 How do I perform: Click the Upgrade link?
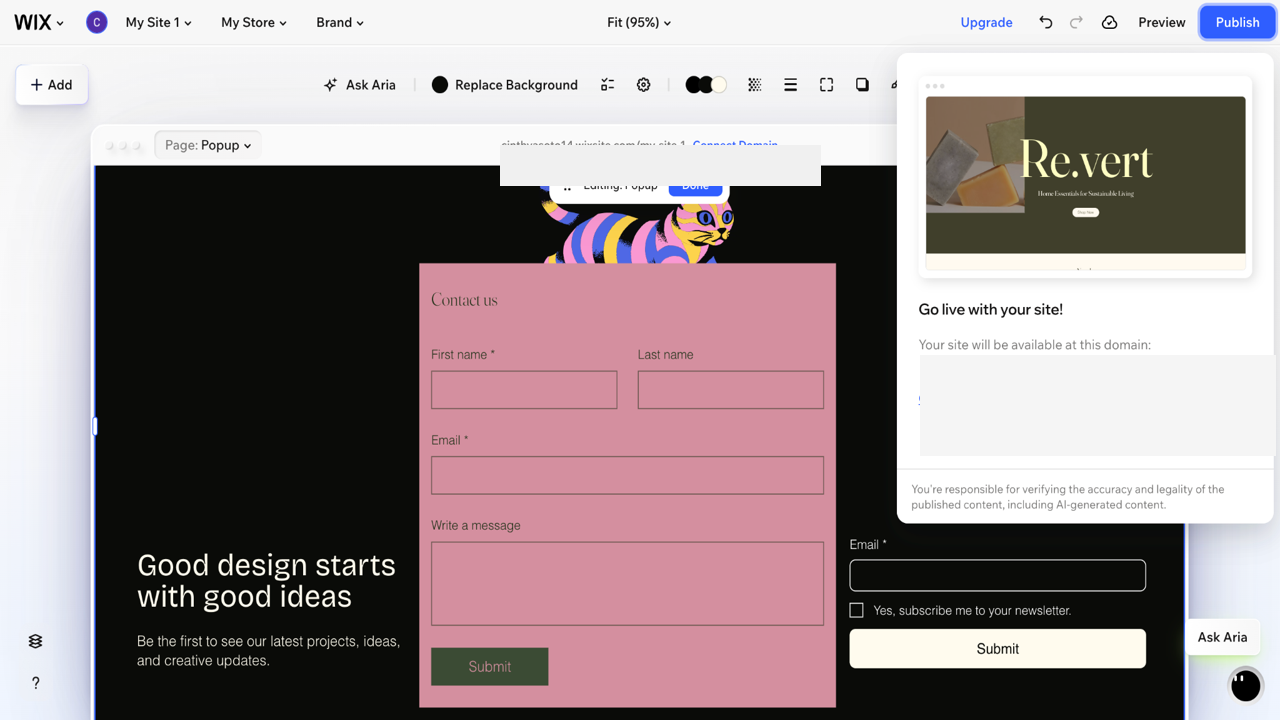986,22
